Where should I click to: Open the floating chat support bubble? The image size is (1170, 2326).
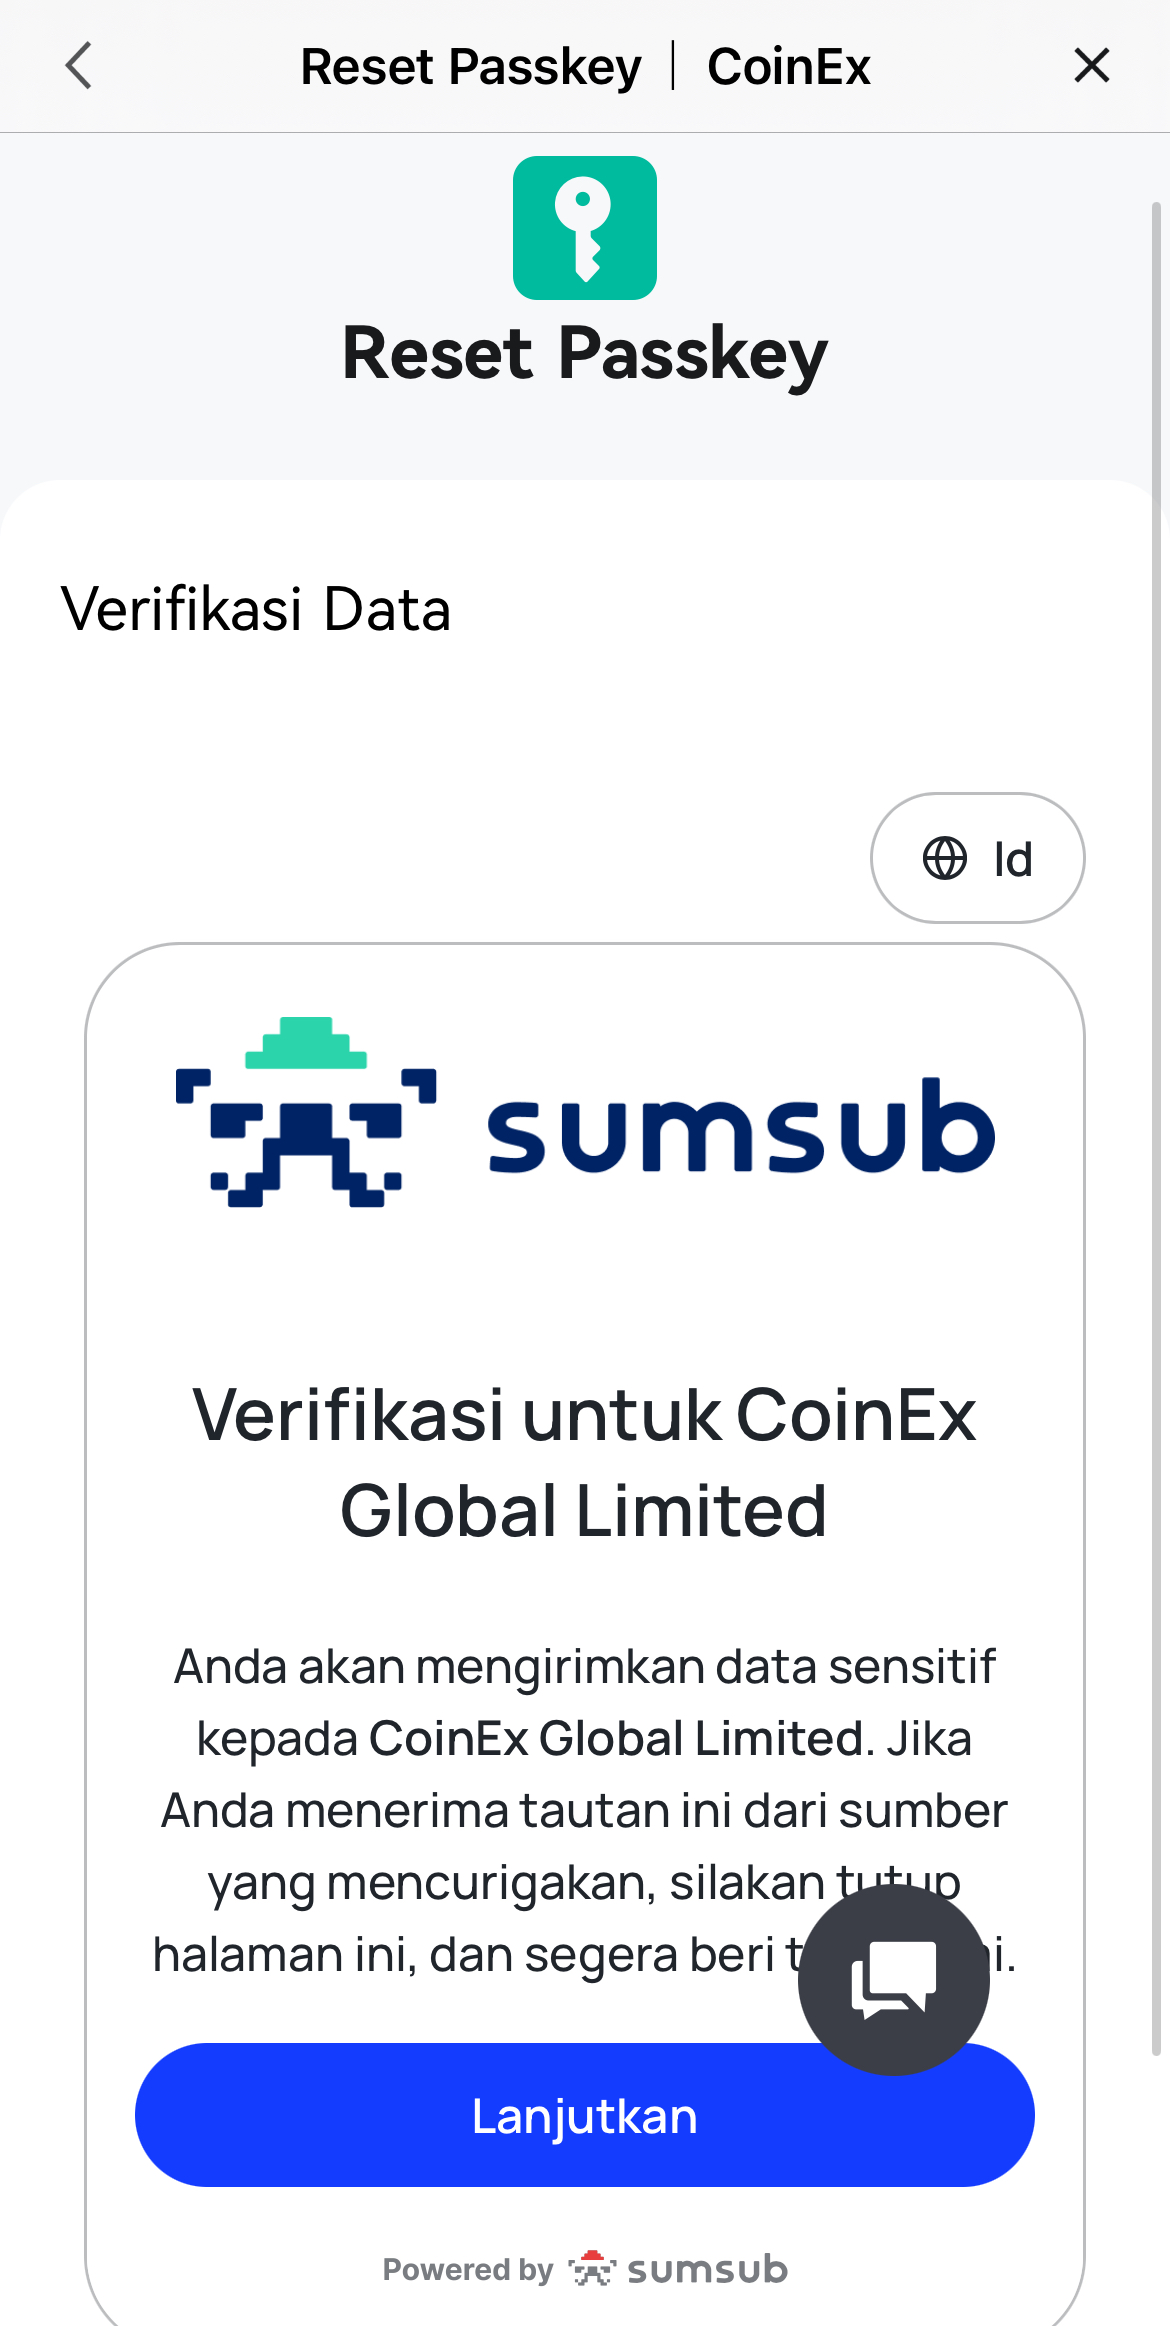(893, 1980)
